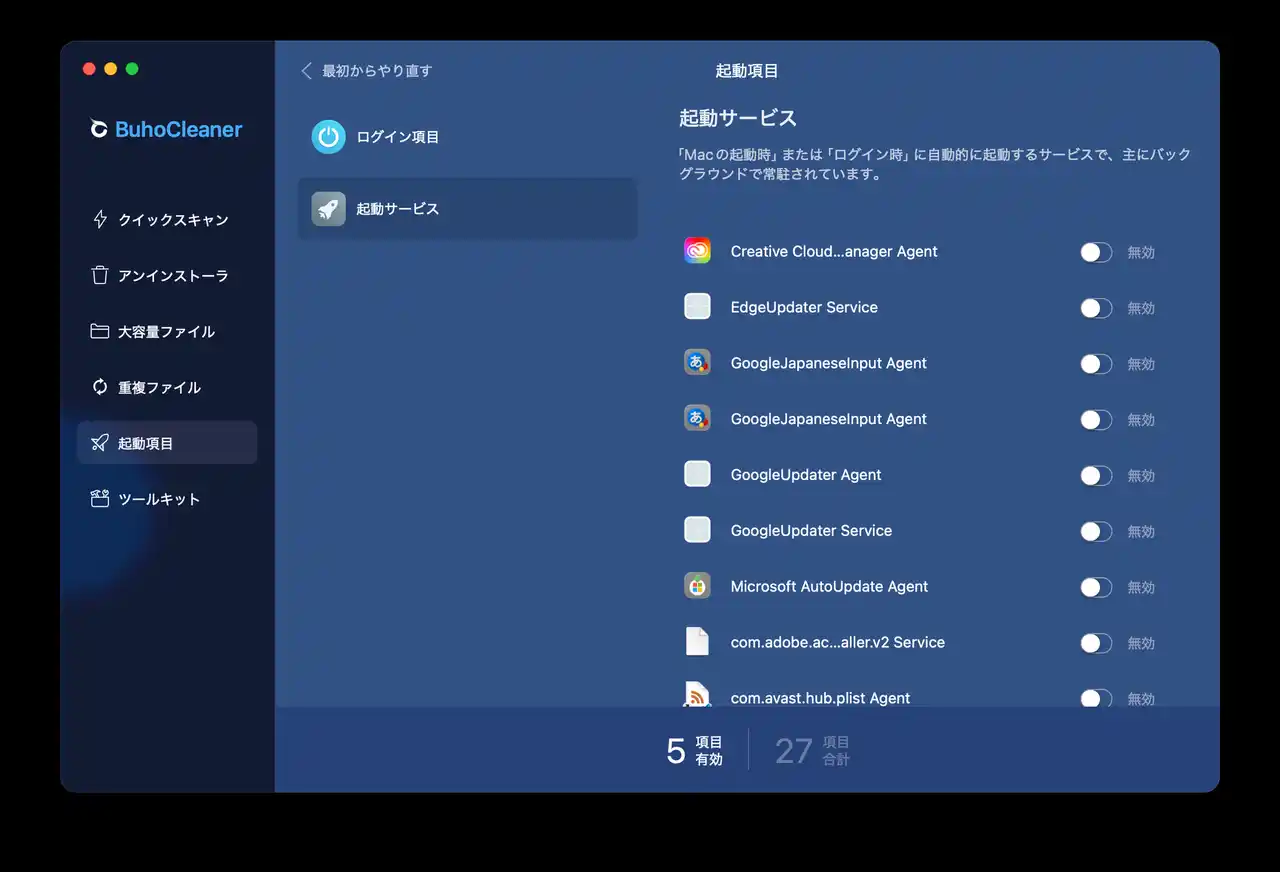Toggle Creative Cloud Manager Agent switch
Image resolution: width=1280 pixels, height=872 pixels.
click(1096, 252)
